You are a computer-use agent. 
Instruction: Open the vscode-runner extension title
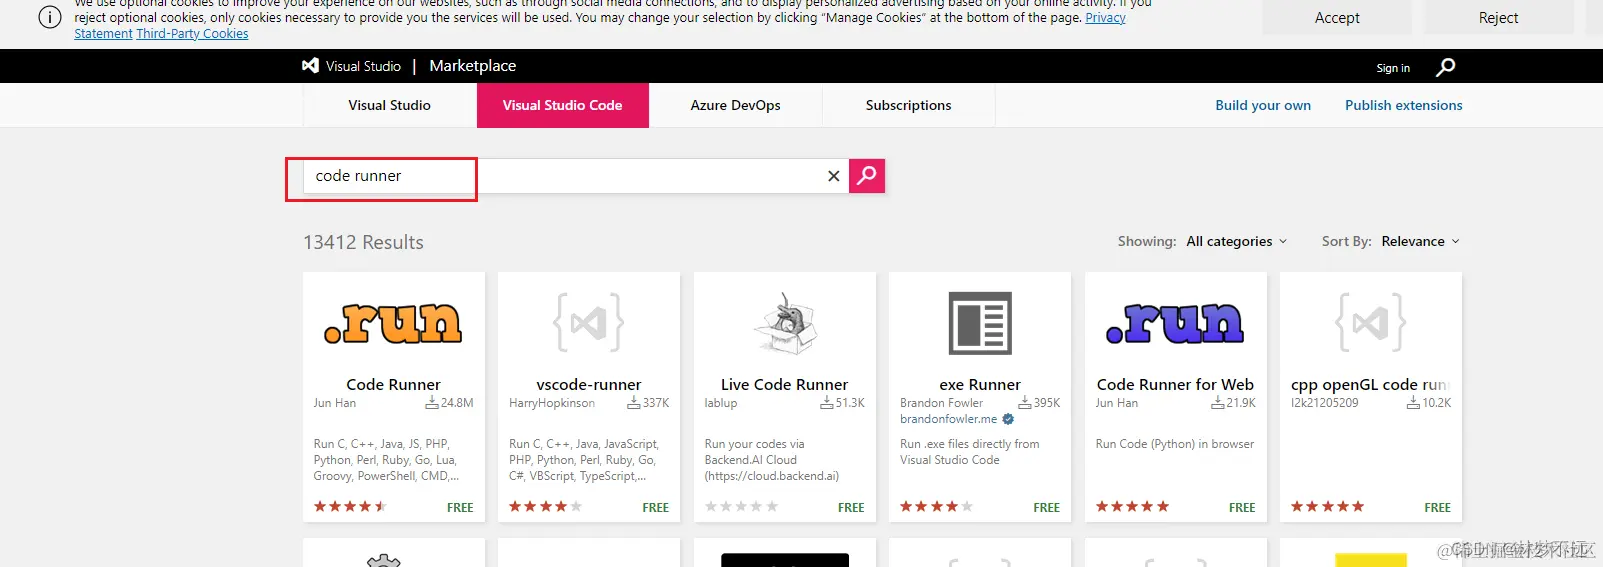[x=589, y=384]
